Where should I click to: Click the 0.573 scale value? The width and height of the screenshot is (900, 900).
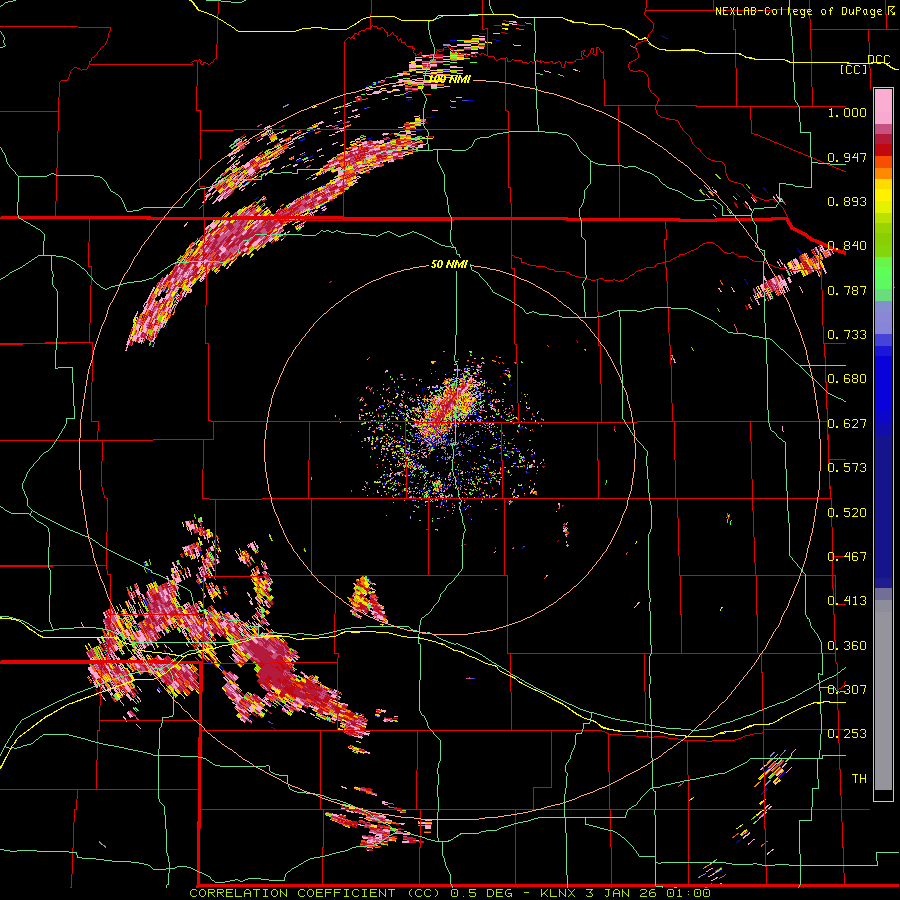click(x=847, y=468)
